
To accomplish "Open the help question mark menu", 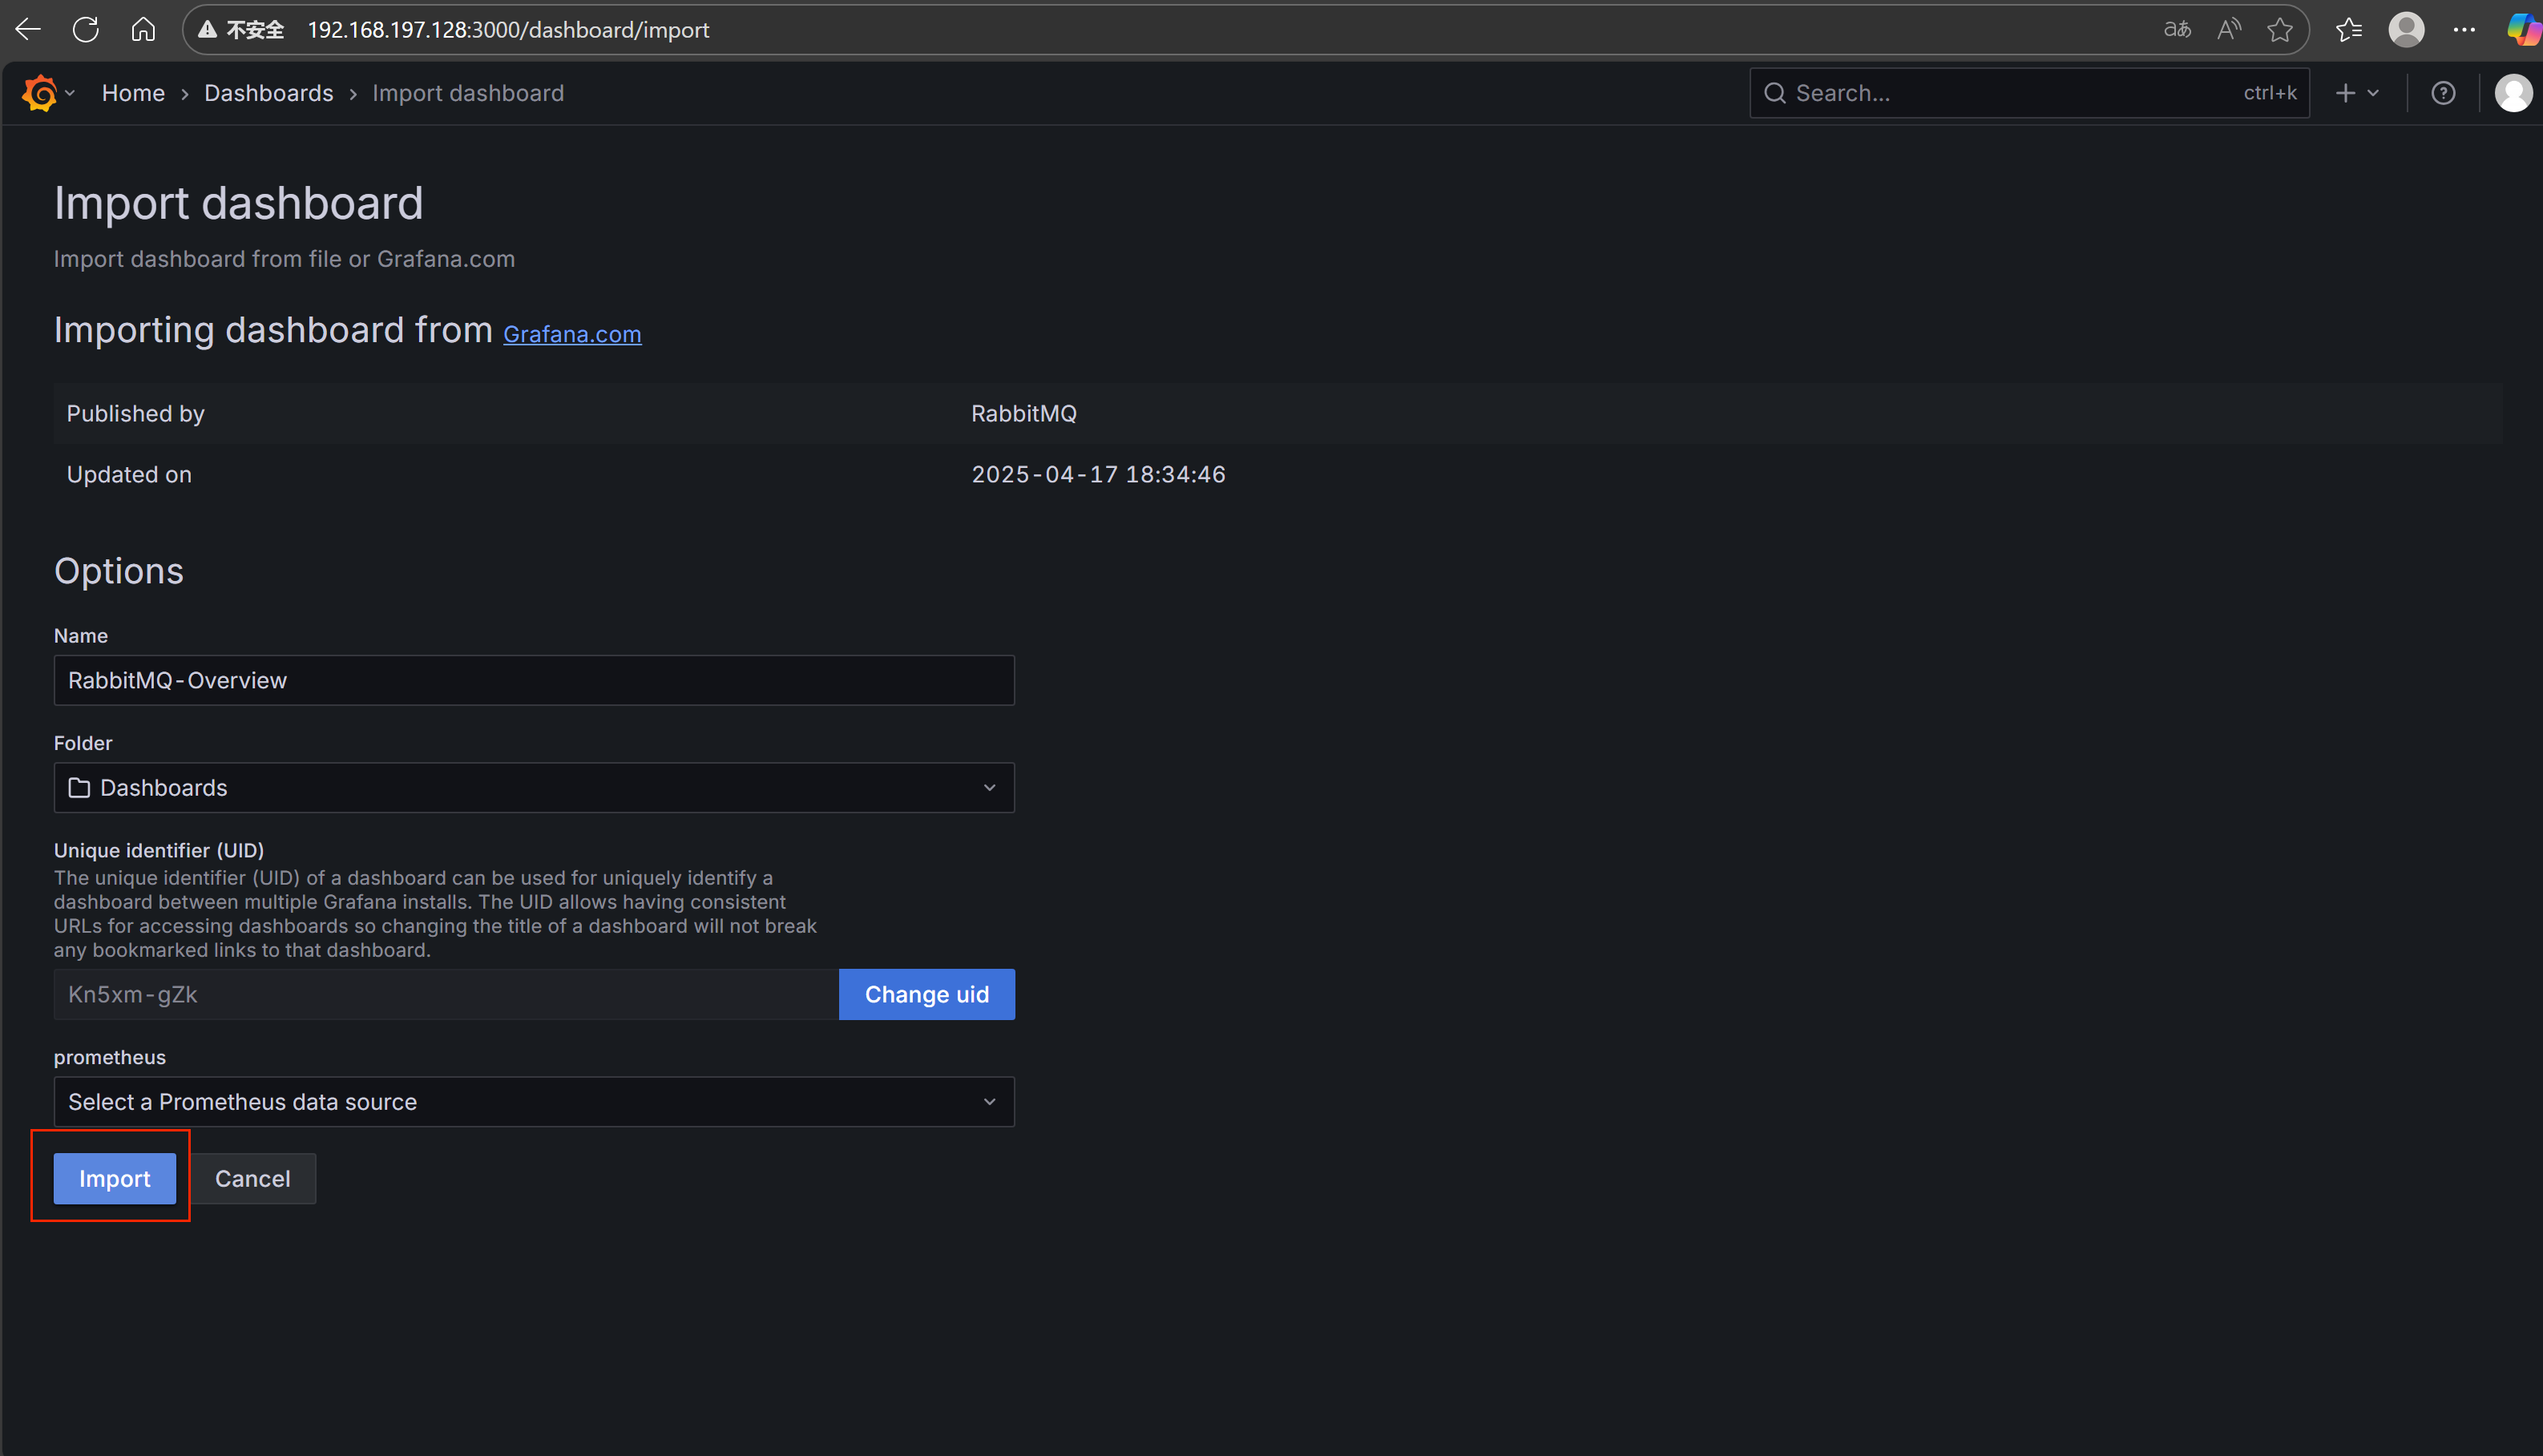I will [2443, 93].
